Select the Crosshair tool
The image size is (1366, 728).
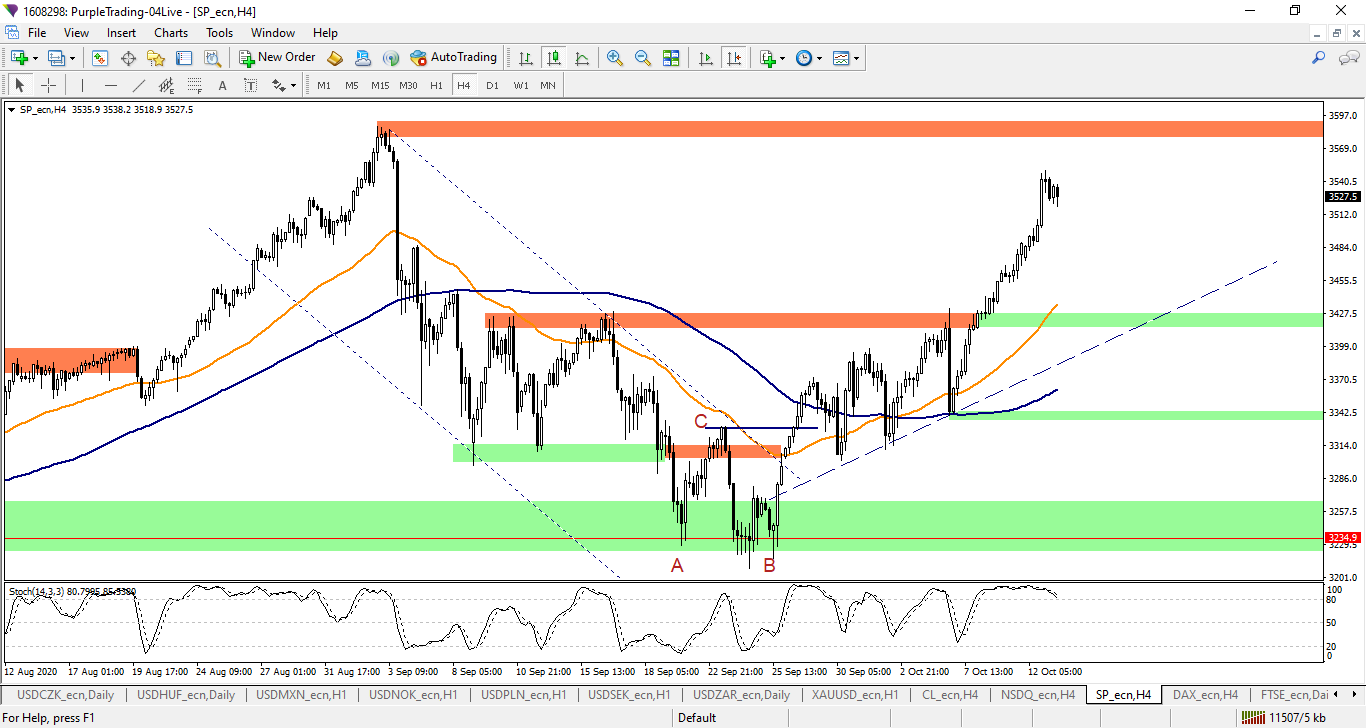[x=47, y=85]
